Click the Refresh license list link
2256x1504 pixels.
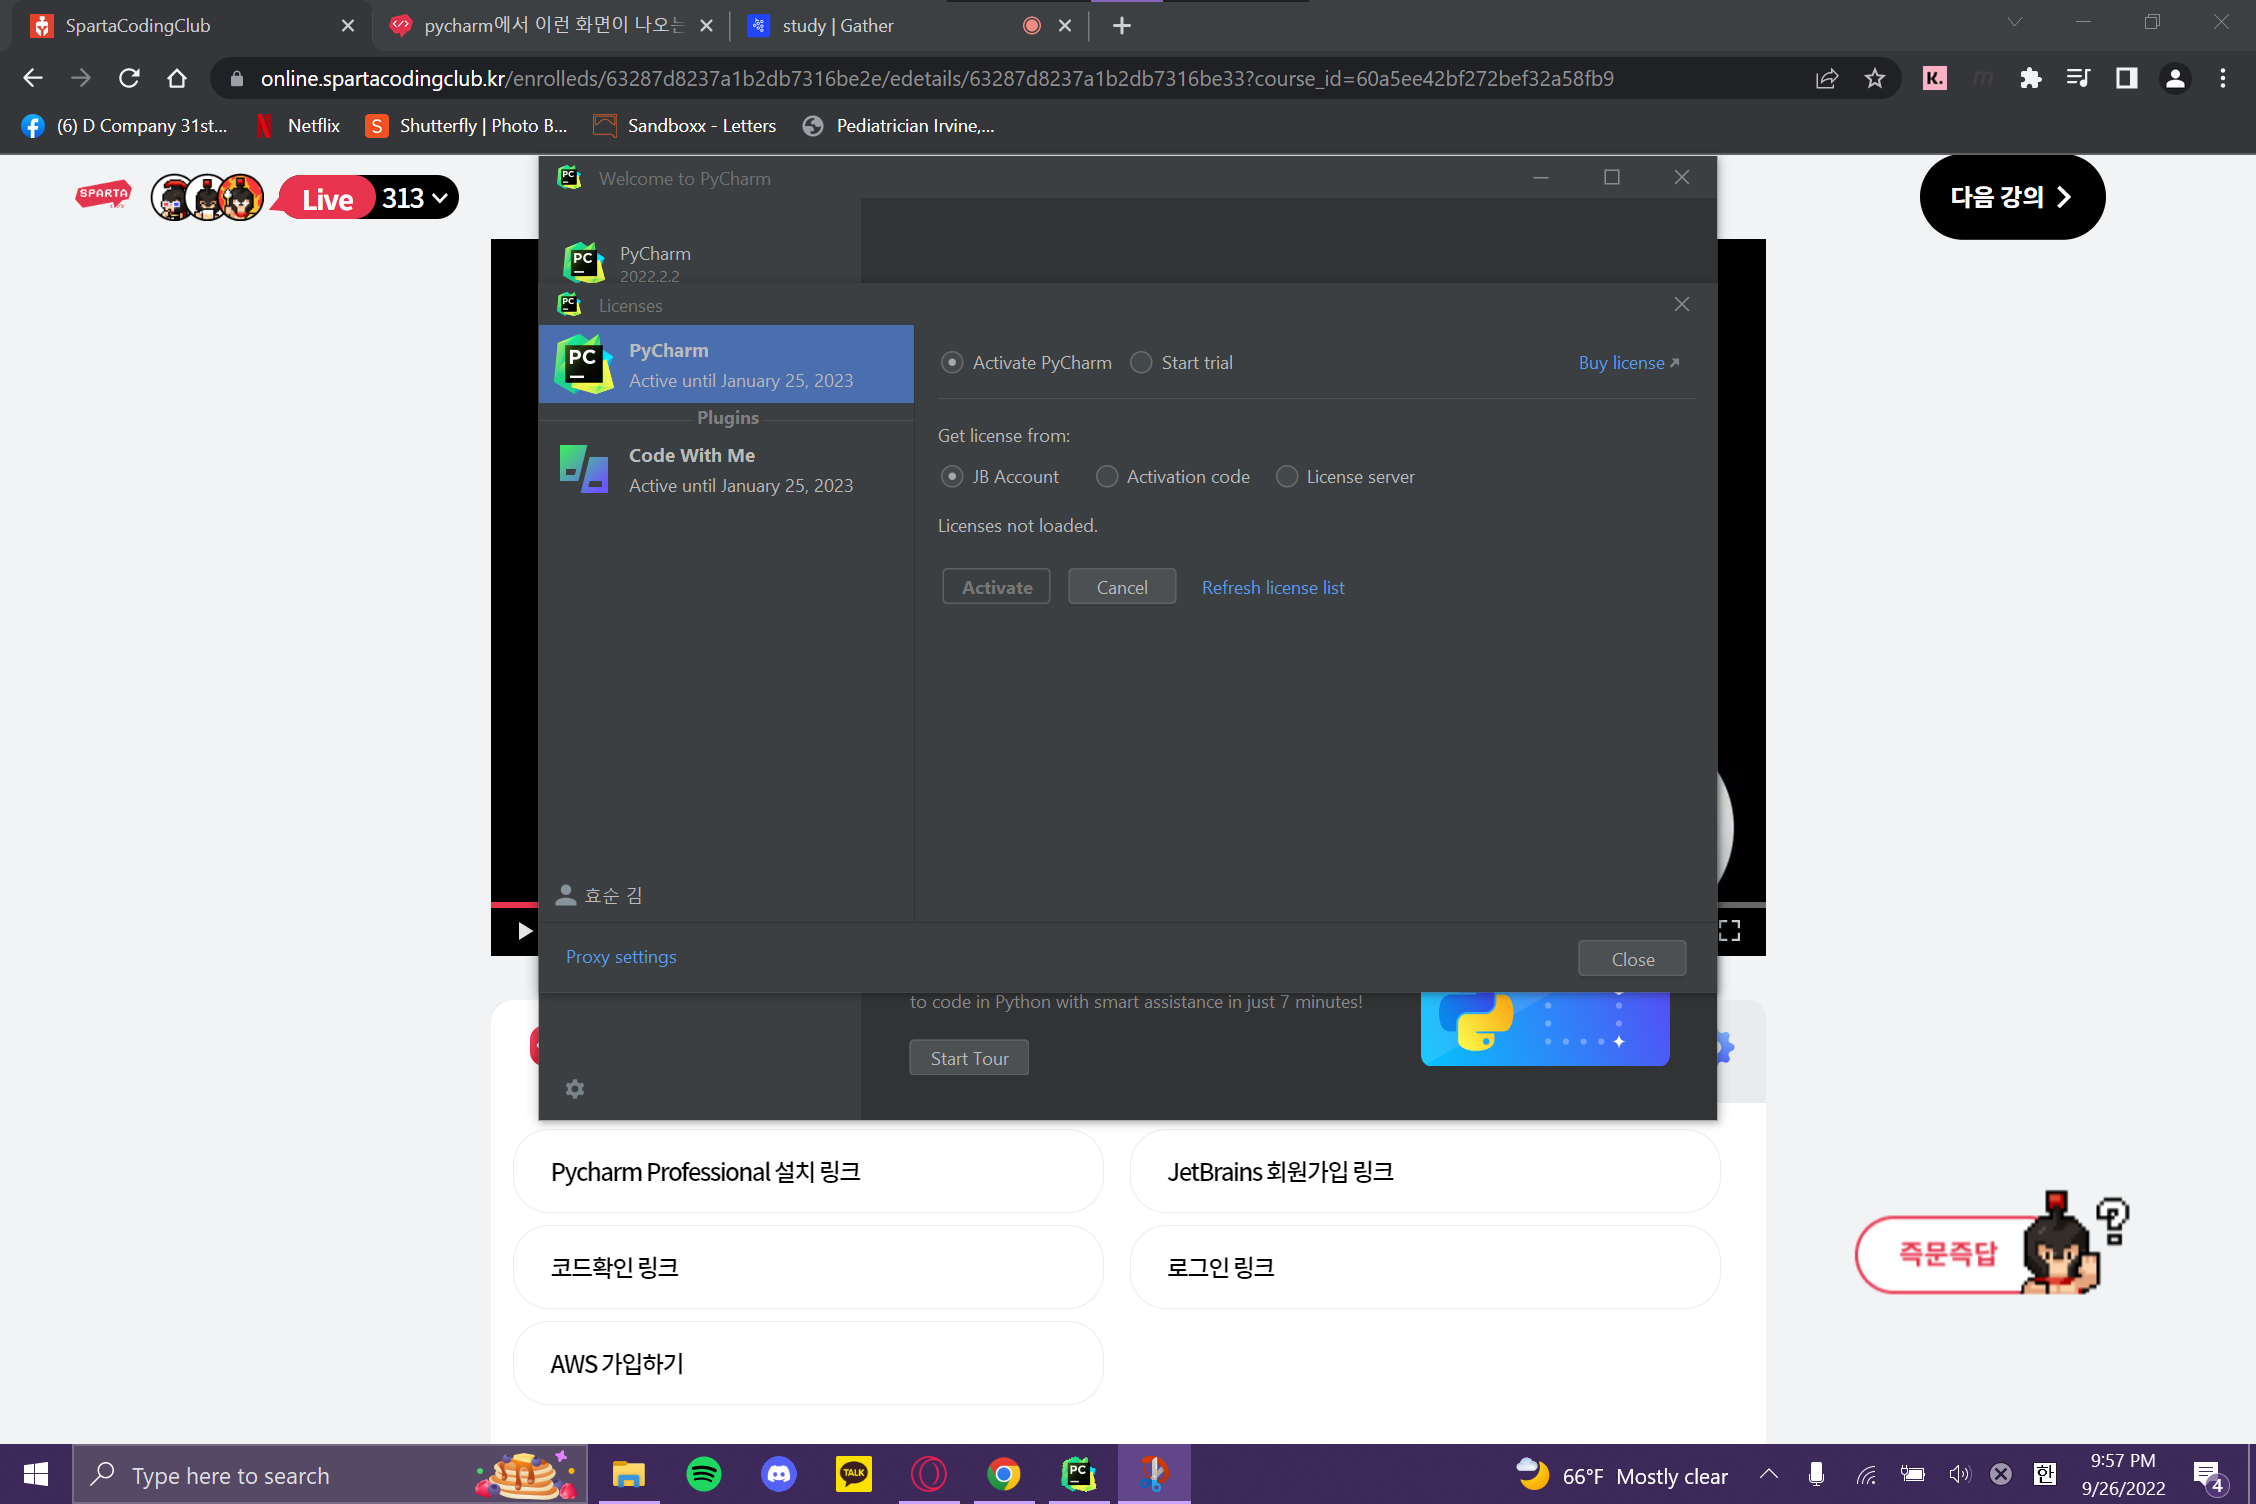coord(1273,588)
